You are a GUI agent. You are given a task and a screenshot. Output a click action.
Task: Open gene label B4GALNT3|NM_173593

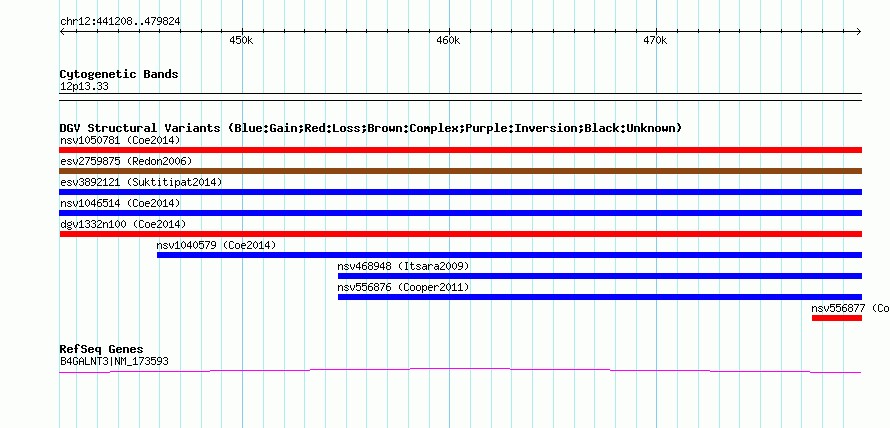click(114, 361)
